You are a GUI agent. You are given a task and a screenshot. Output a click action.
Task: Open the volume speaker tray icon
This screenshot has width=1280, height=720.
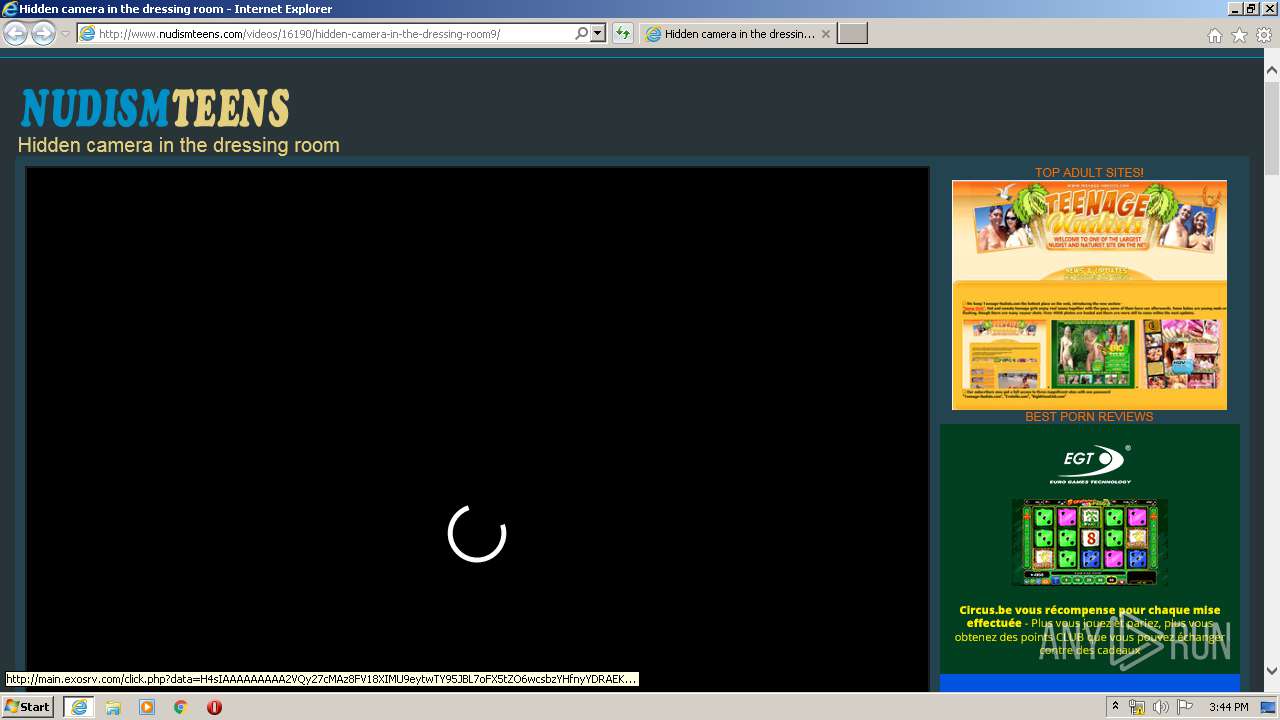(1160, 707)
